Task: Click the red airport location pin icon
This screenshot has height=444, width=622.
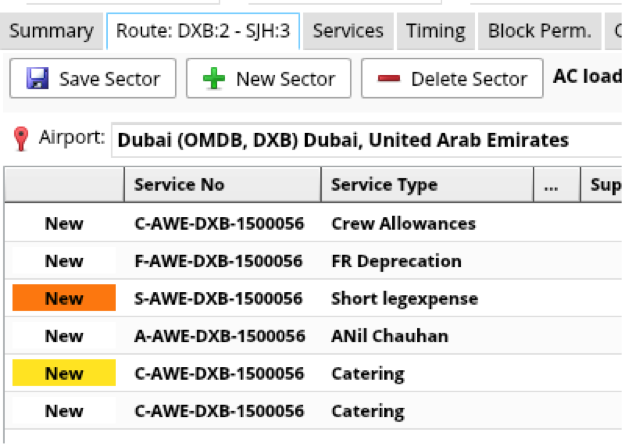Action: pos(21,140)
